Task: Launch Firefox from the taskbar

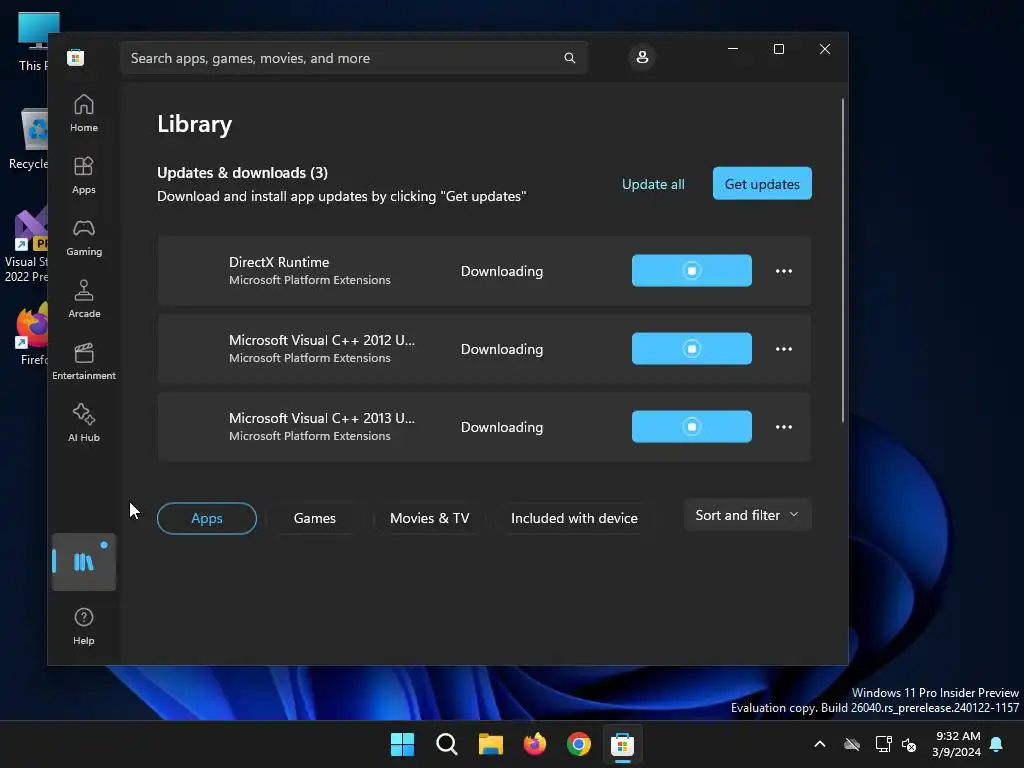Action: 535,744
